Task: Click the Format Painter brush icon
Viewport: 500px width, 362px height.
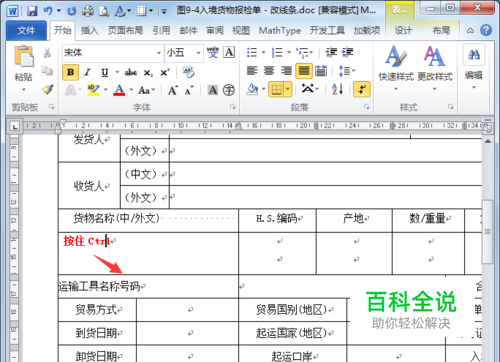Action: click(x=48, y=89)
